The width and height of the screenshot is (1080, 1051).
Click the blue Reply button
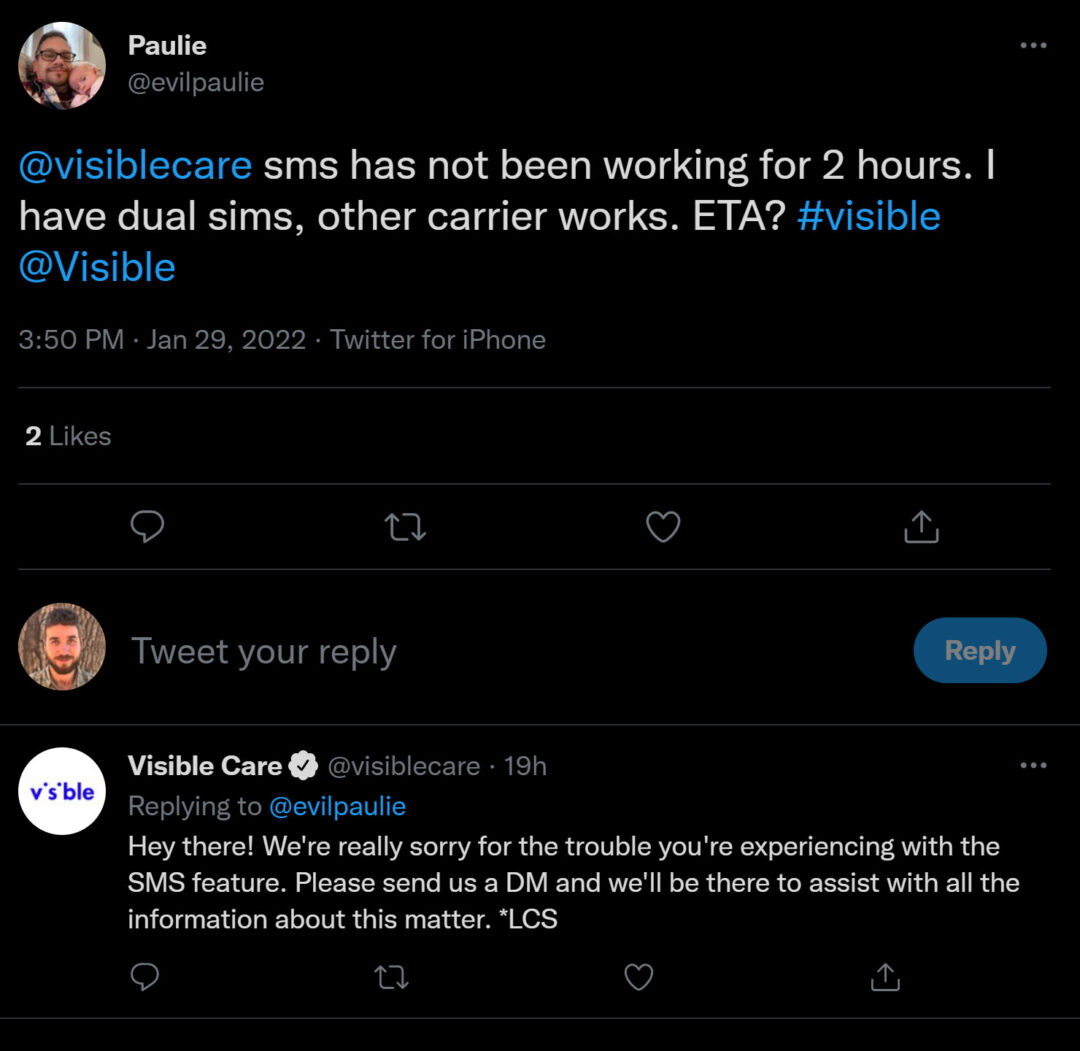979,651
